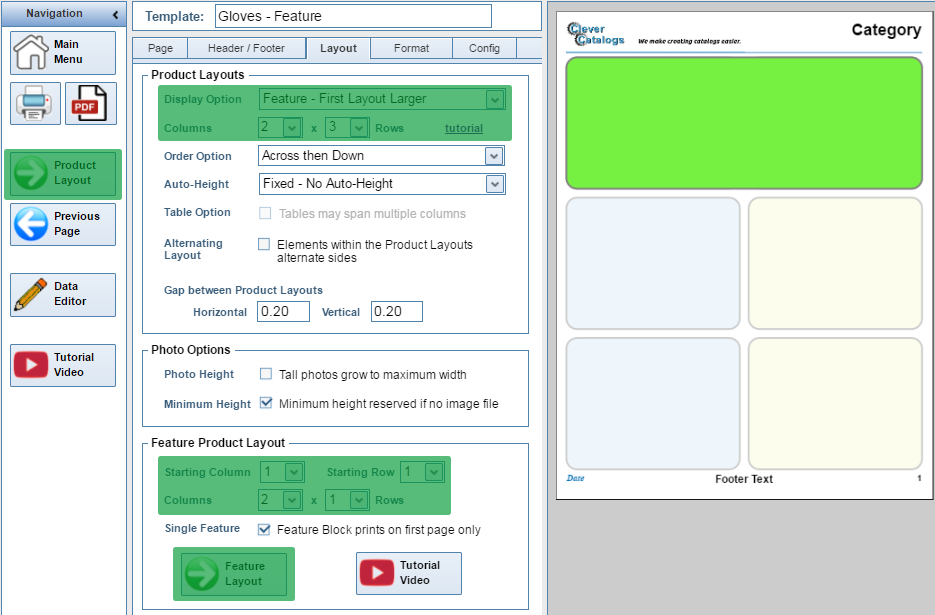Open Product Layout via green arrow
The height and width of the screenshot is (615, 935).
tap(32, 173)
